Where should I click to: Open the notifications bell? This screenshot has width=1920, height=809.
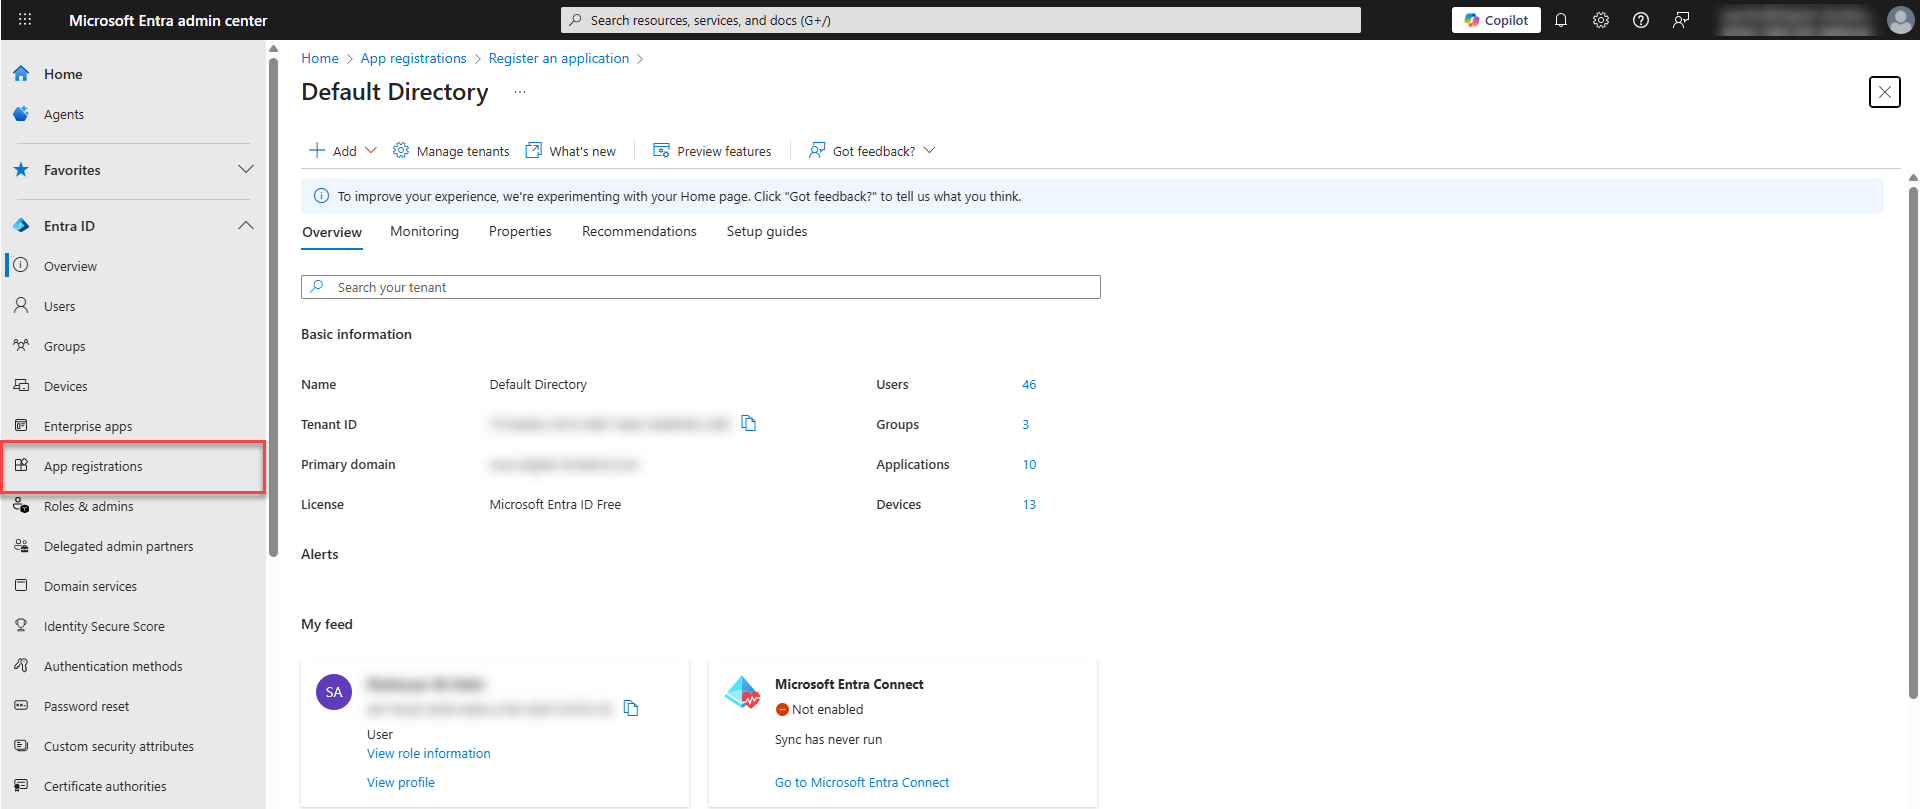pos(1561,20)
